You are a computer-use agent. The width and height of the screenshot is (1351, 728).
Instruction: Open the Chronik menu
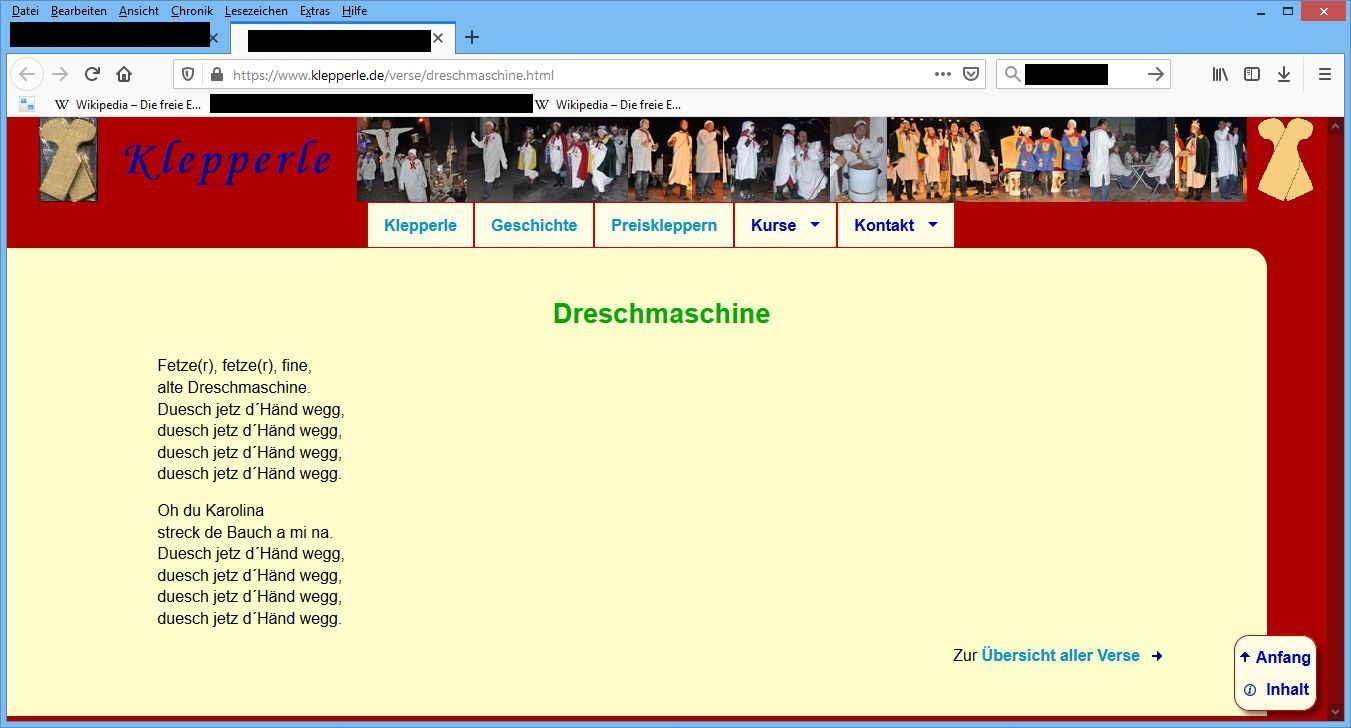(191, 11)
